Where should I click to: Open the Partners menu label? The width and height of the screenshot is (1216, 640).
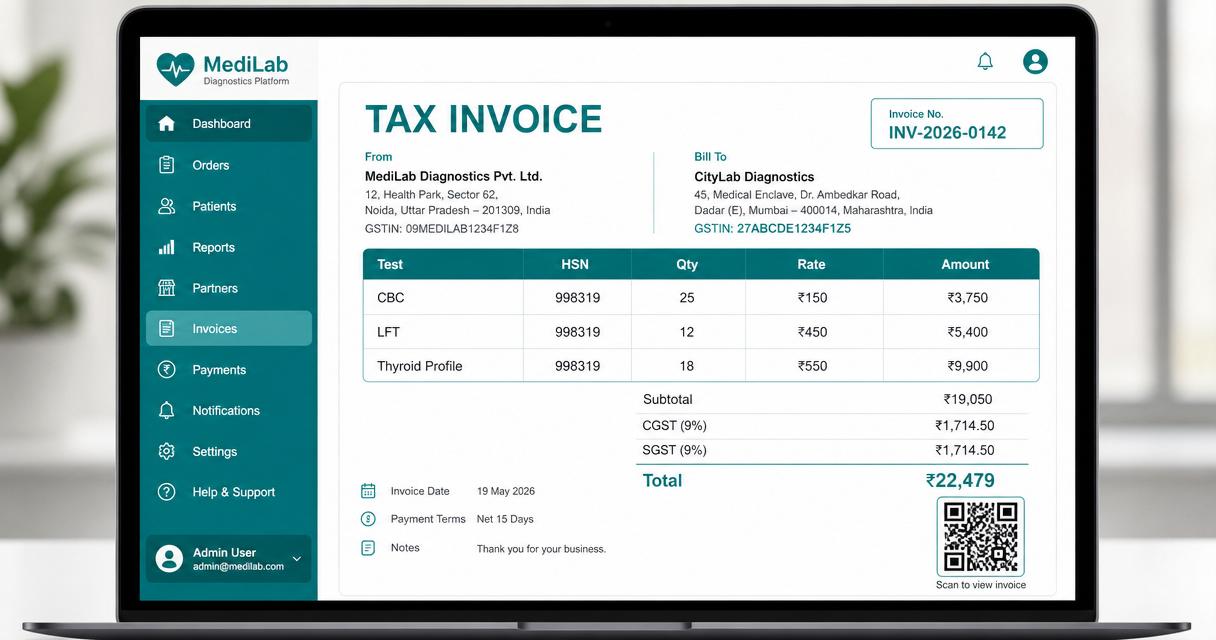(x=215, y=288)
